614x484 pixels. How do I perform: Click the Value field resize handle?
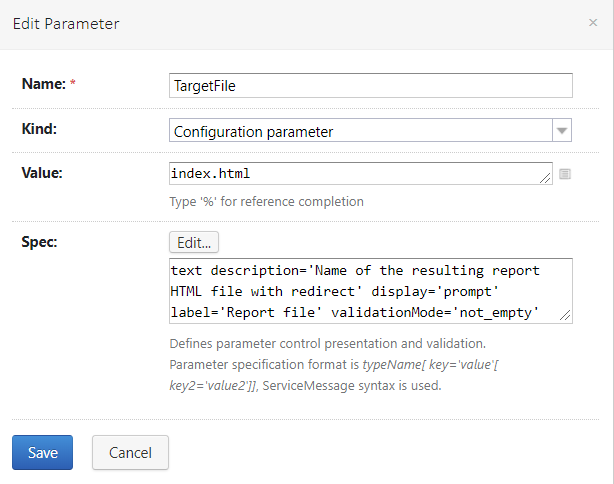pyautogui.click(x=545, y=178)
